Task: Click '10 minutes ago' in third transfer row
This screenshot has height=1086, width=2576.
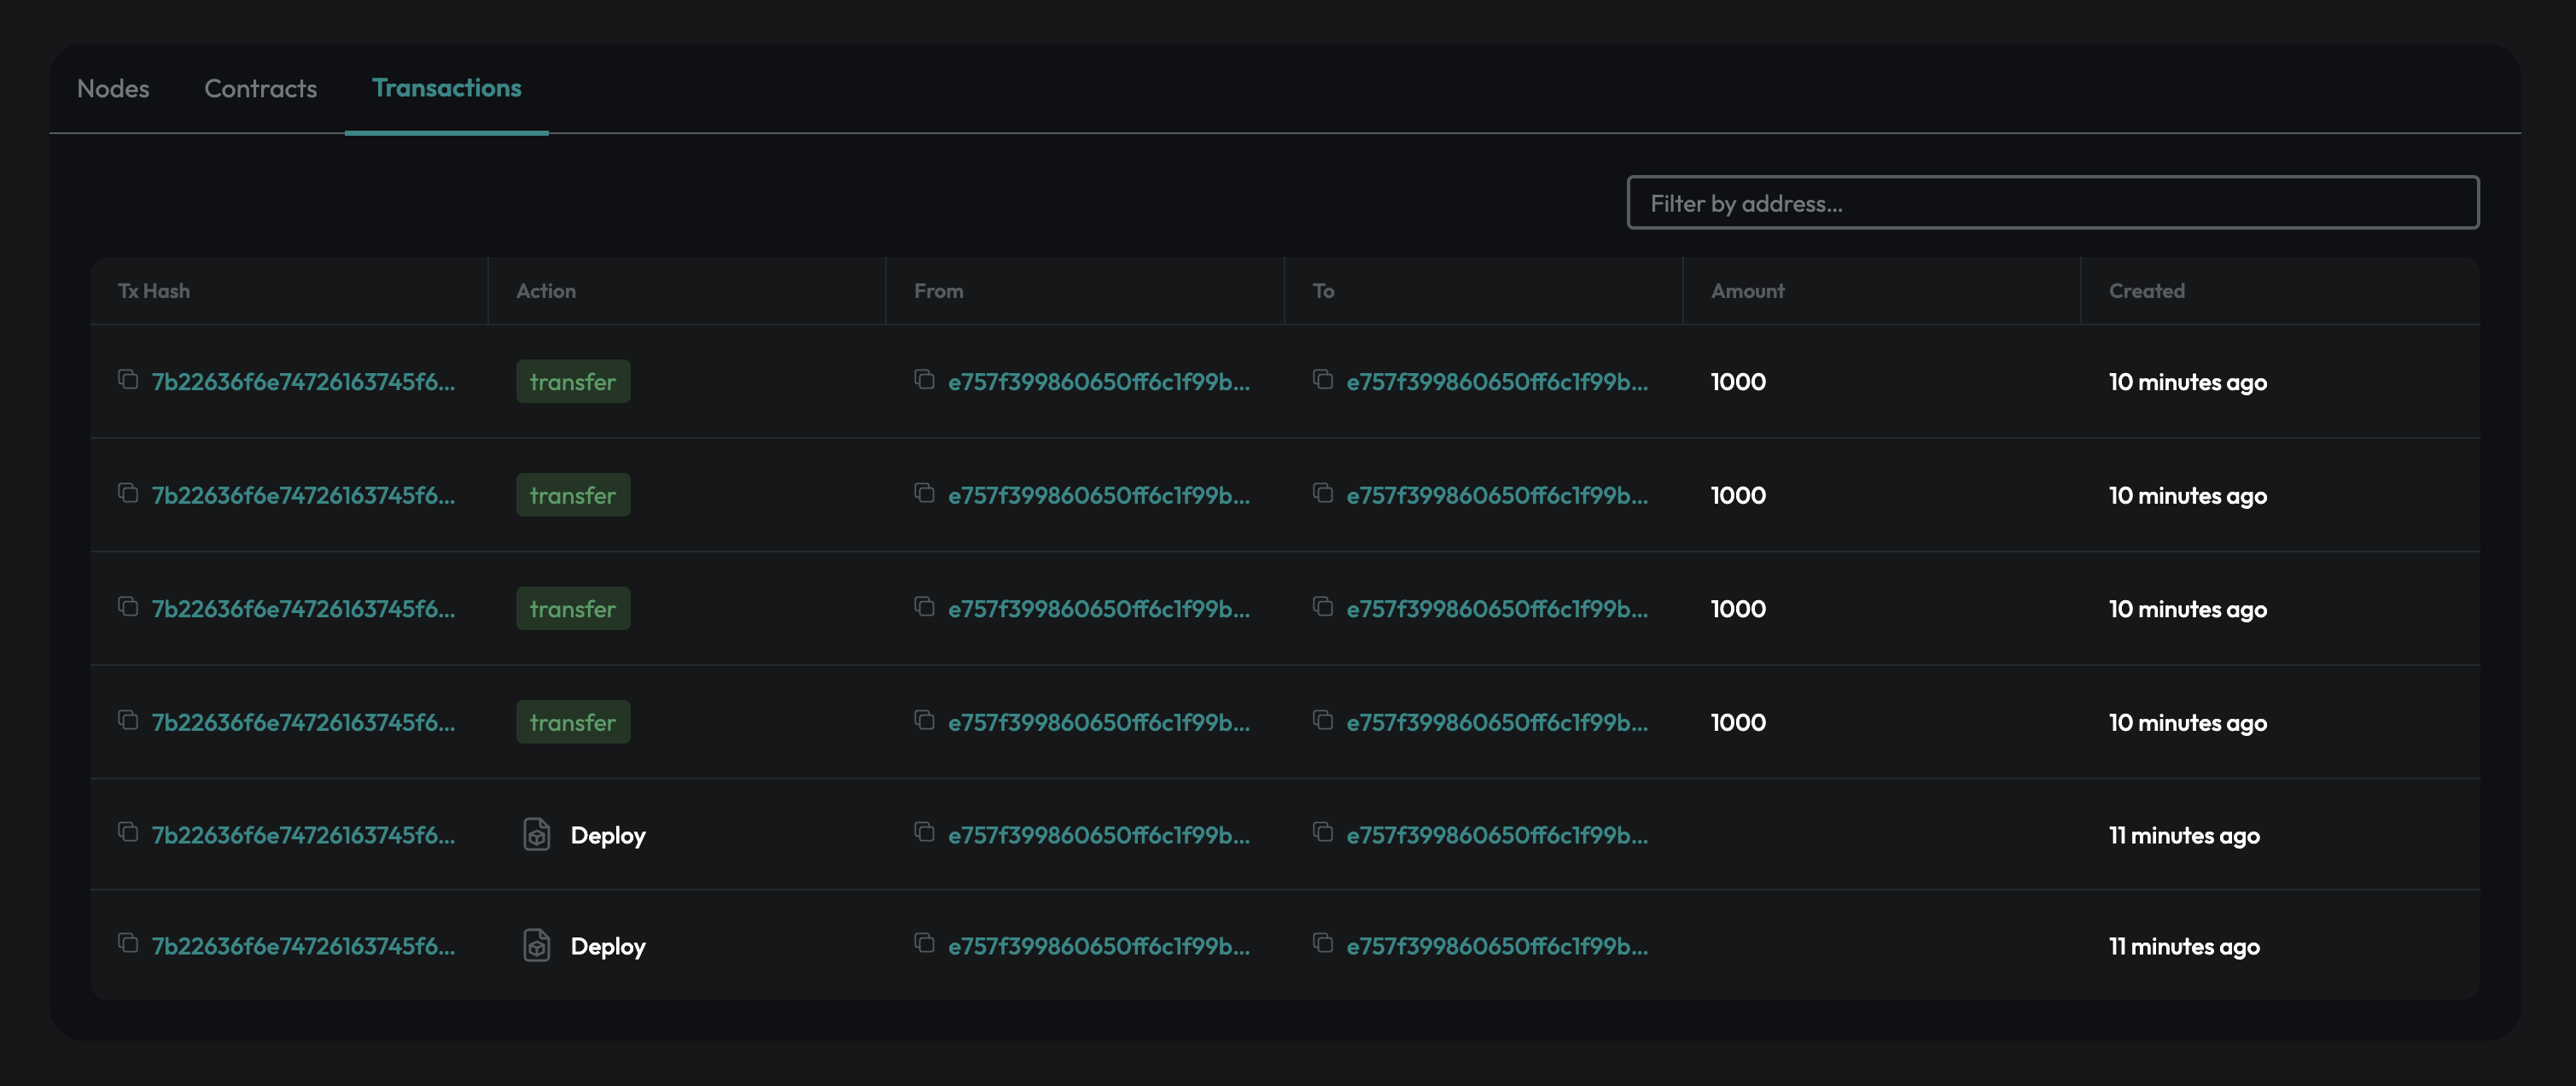Action: [x=2188, y=609]
